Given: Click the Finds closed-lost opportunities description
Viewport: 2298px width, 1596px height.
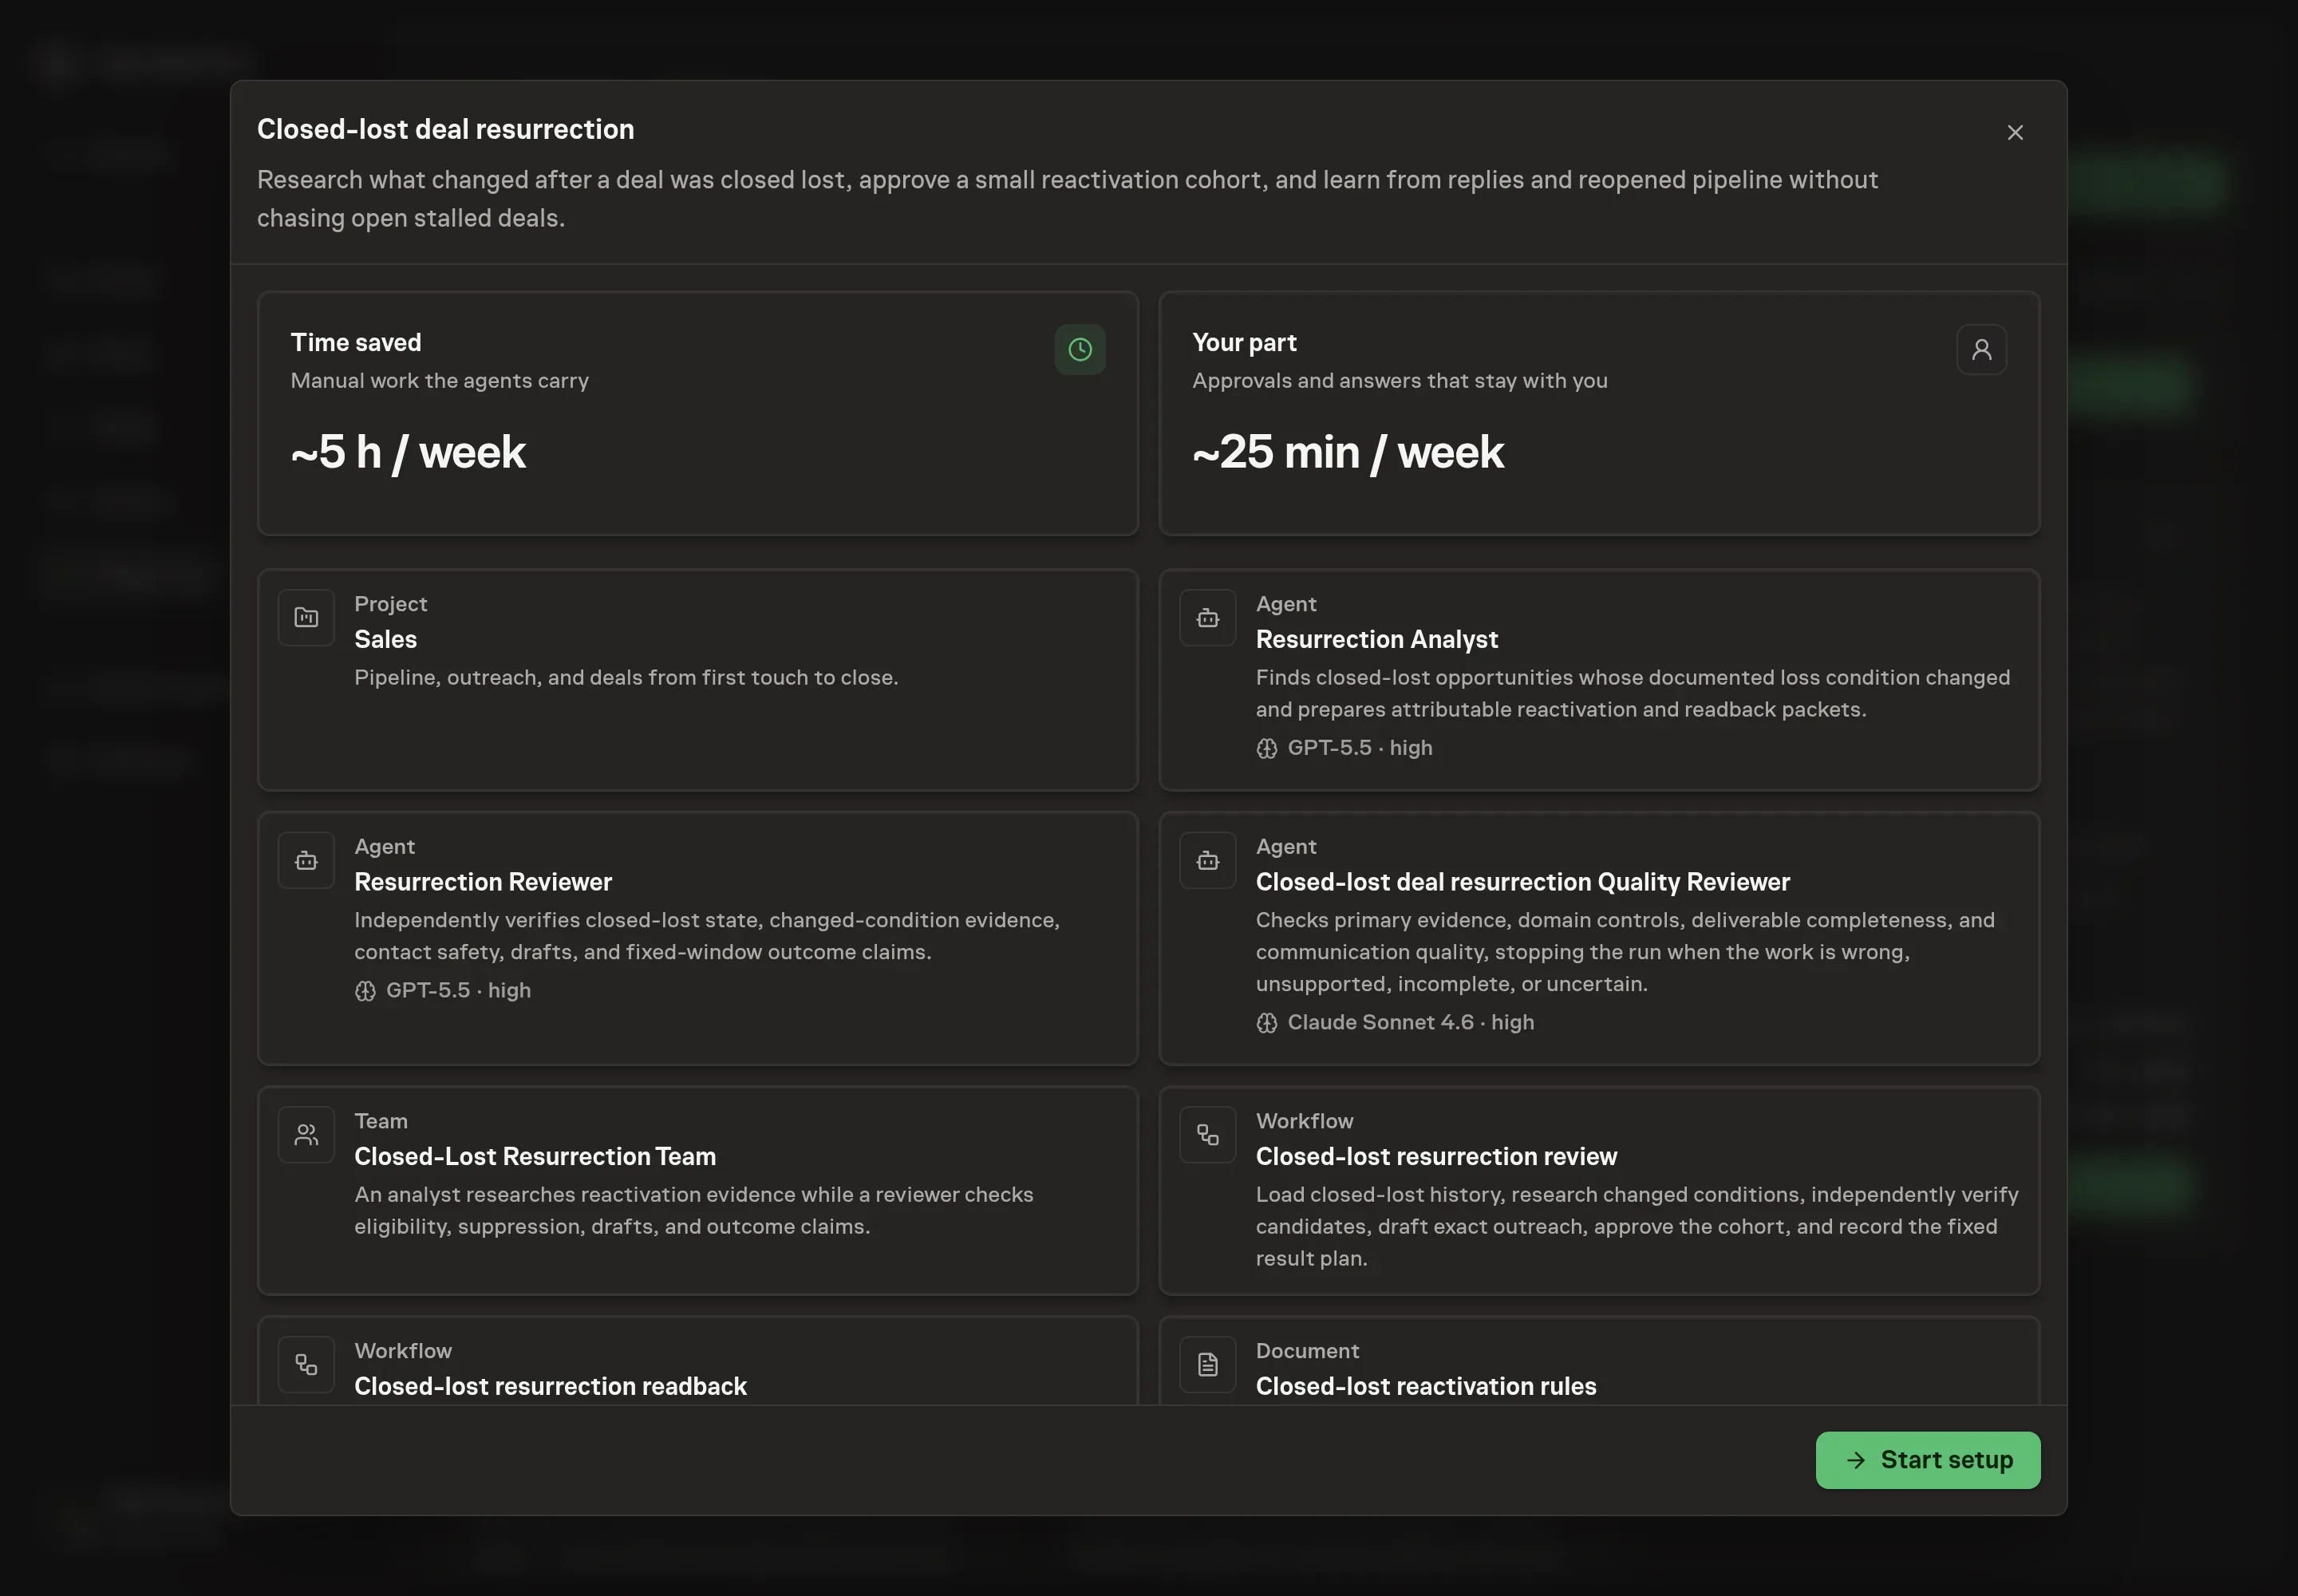Looking at the screenshot, I should coord(1632,693).
